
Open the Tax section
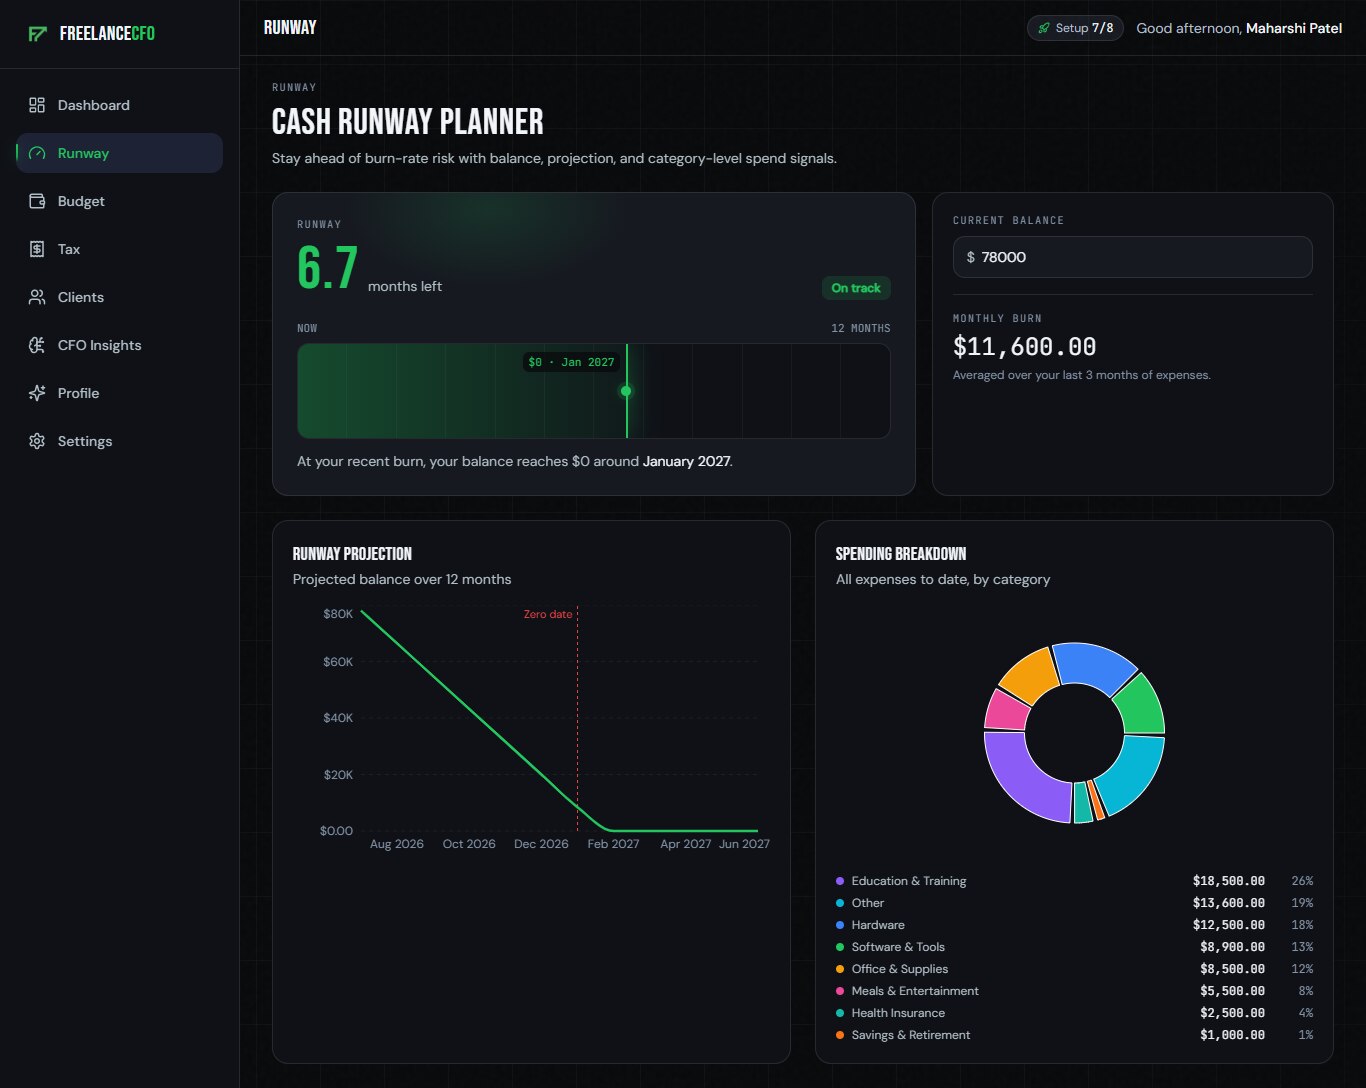click(119, 249)
